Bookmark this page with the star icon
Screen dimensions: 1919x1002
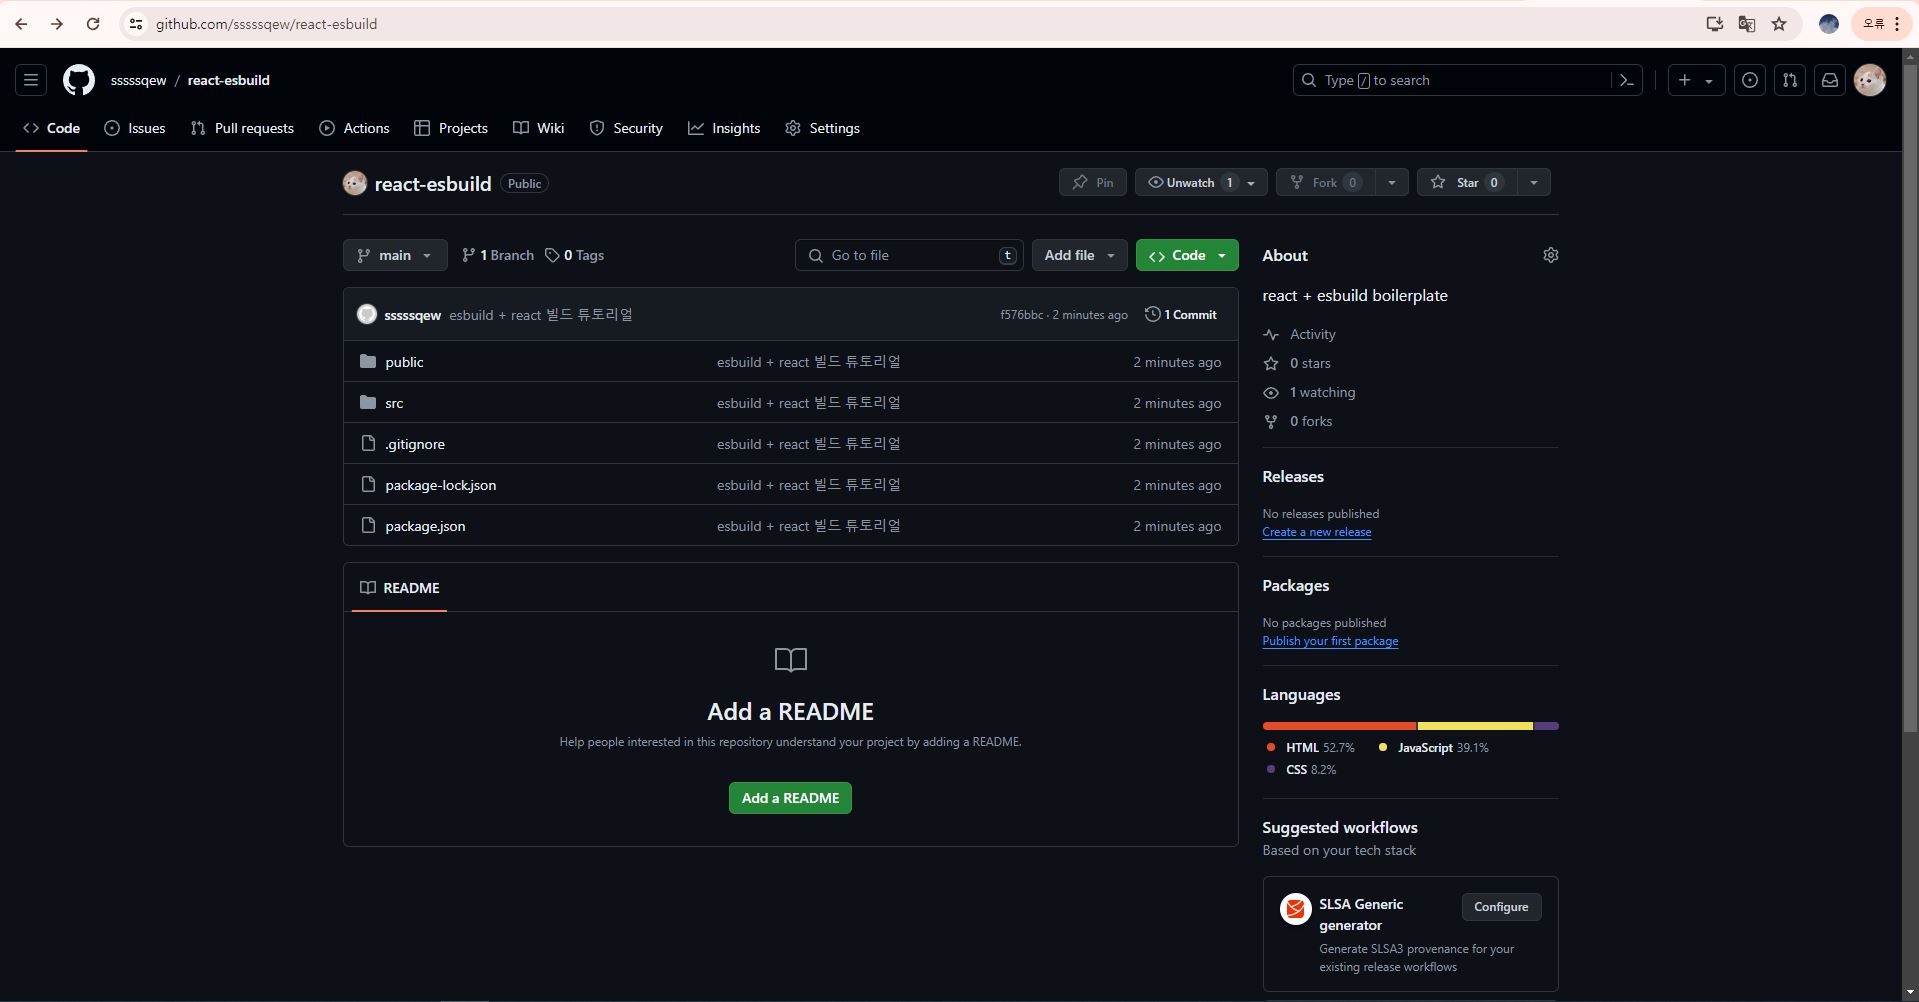coord(1779,24)
